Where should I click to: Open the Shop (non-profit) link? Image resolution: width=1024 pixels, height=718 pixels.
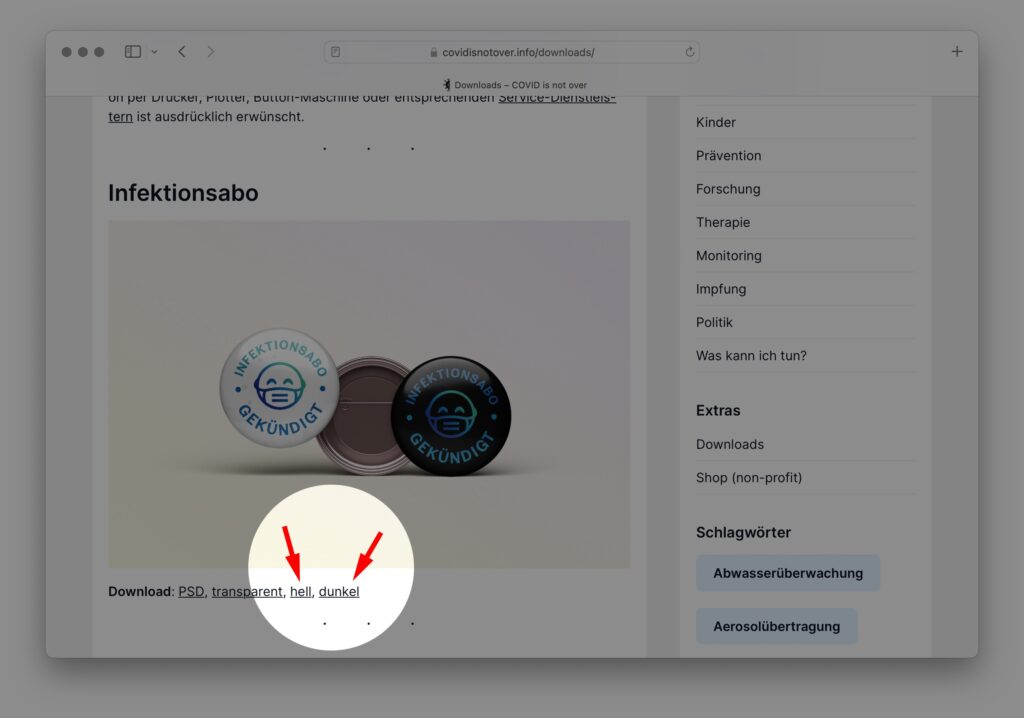click(x=749, y=478)
